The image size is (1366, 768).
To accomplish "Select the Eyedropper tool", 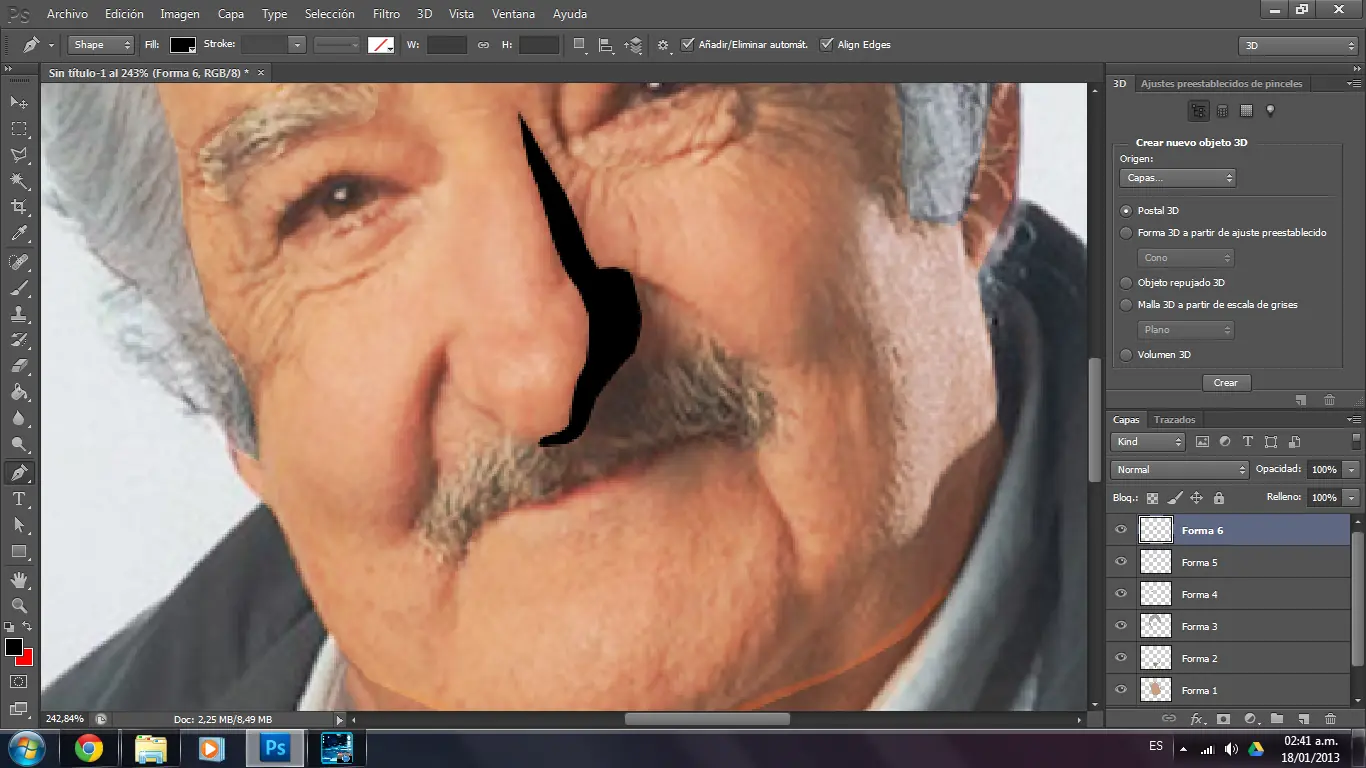I will [x=19, y=234].
